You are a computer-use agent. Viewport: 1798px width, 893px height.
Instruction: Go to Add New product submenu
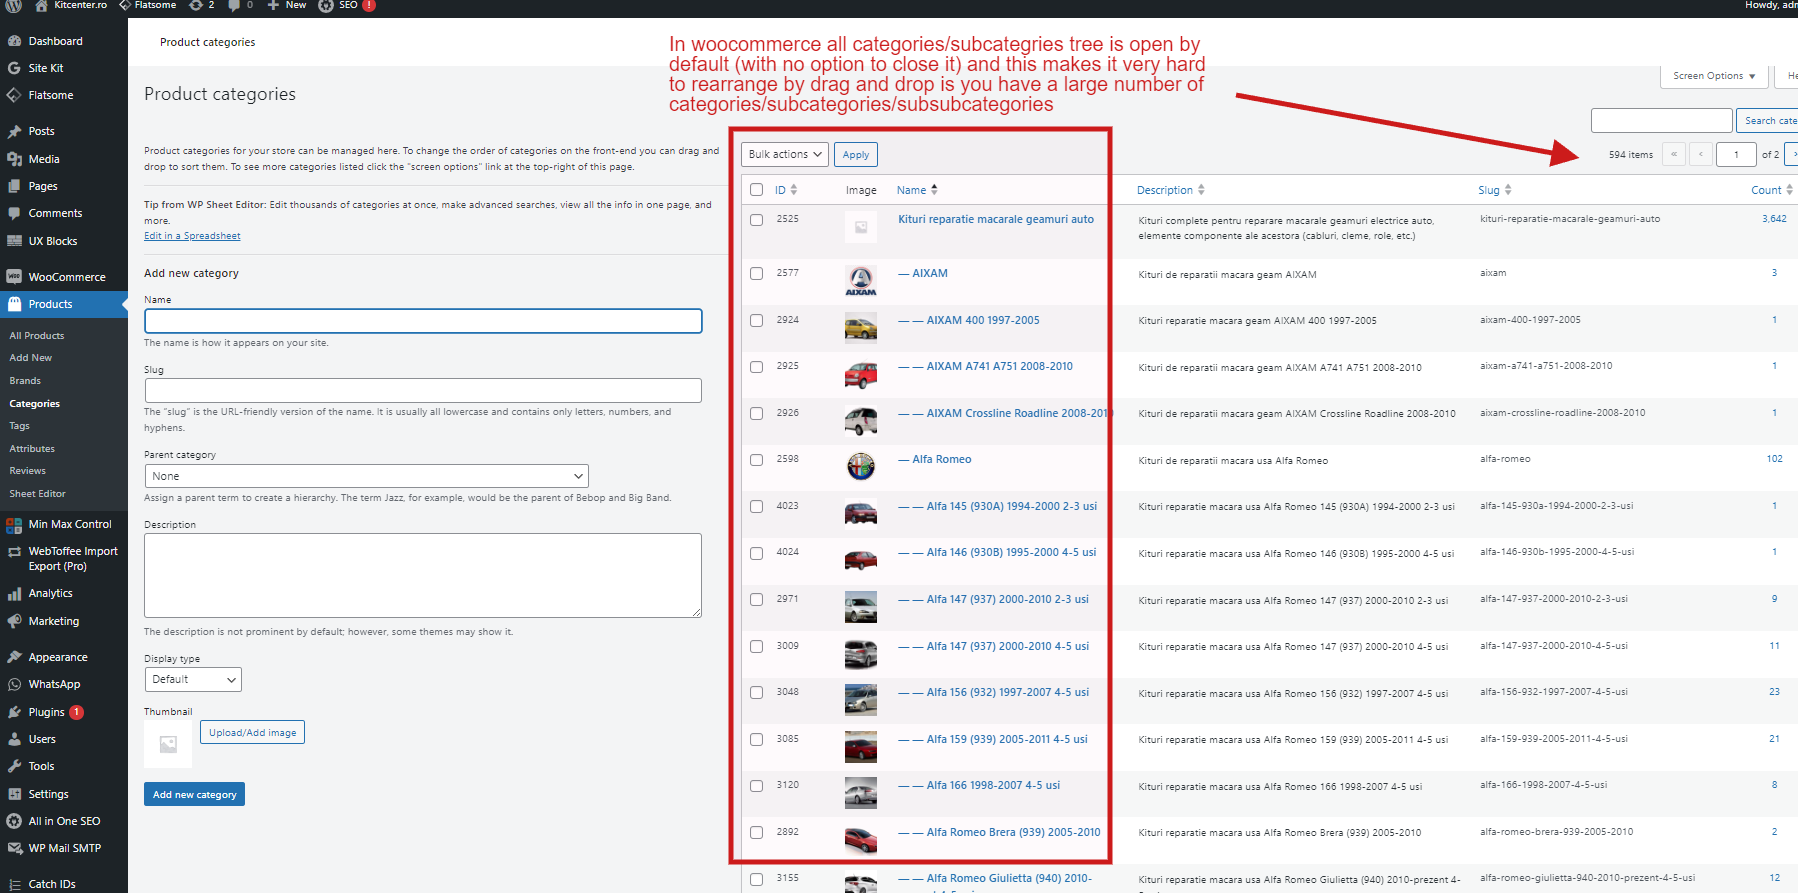(x=31, y=358)
